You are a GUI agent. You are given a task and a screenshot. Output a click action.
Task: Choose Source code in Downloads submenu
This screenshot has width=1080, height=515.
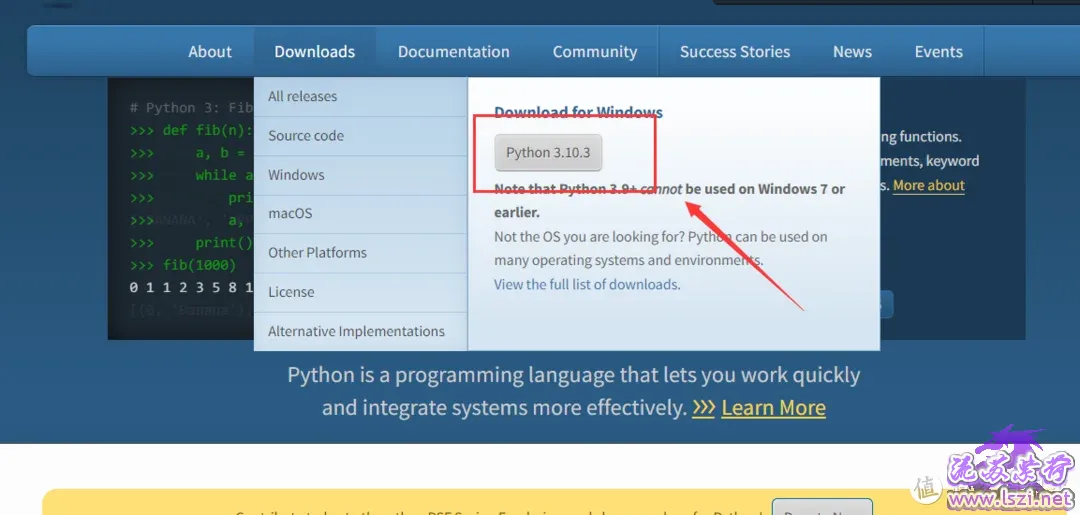coord(361,136)
